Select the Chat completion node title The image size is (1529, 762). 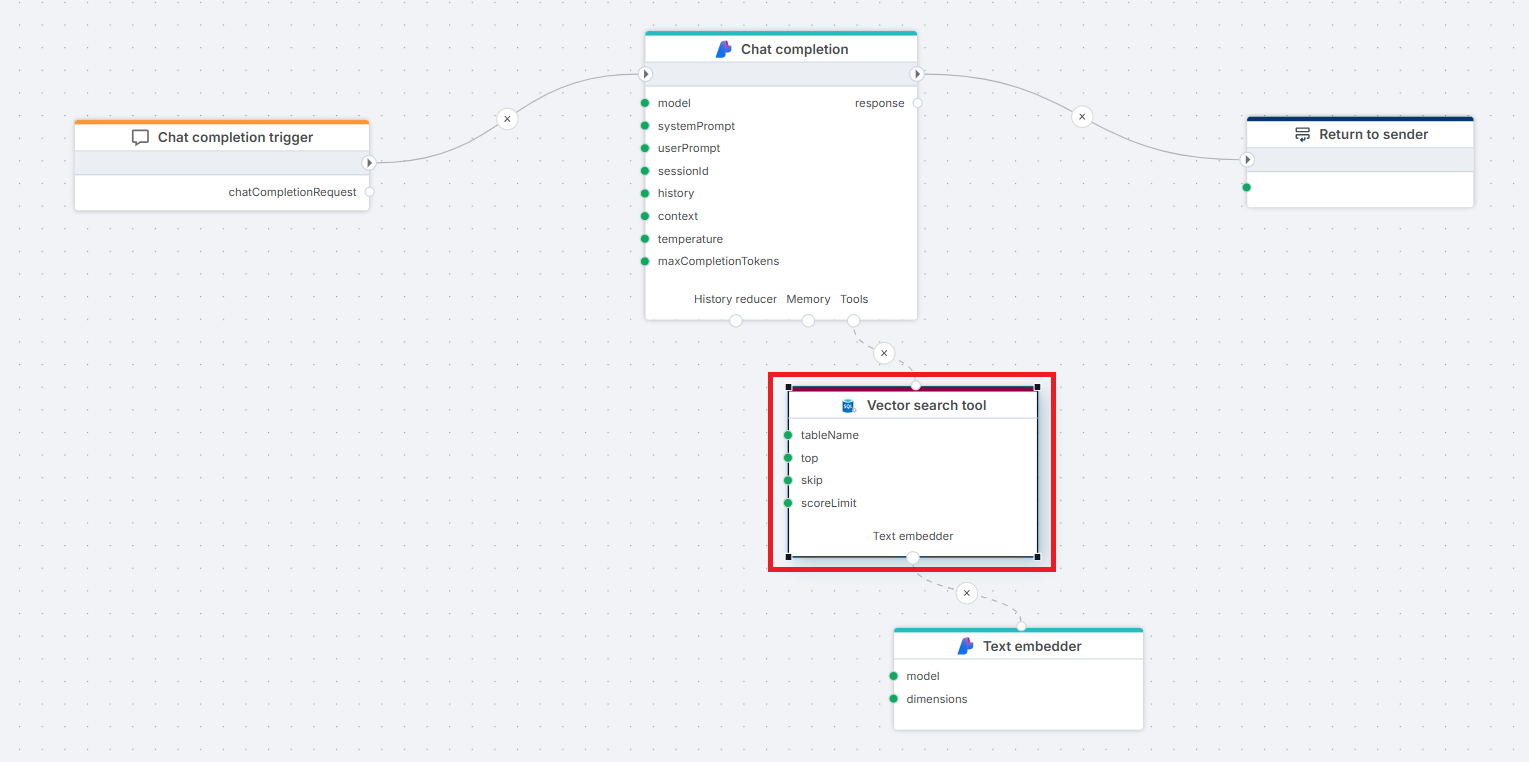click(x=795, y=49)
